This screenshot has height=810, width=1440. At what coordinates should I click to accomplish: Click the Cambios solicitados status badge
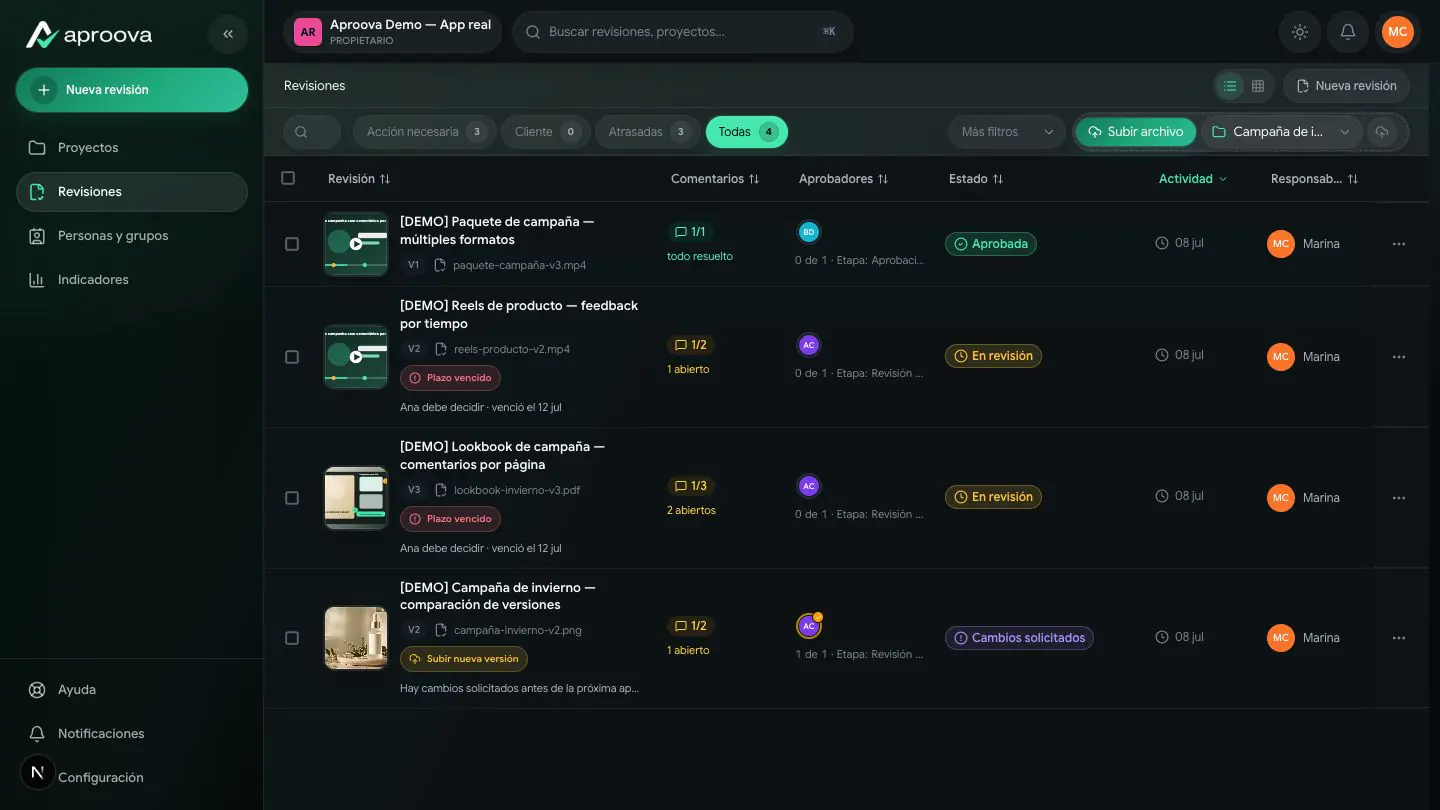(x=1019, y=638)
